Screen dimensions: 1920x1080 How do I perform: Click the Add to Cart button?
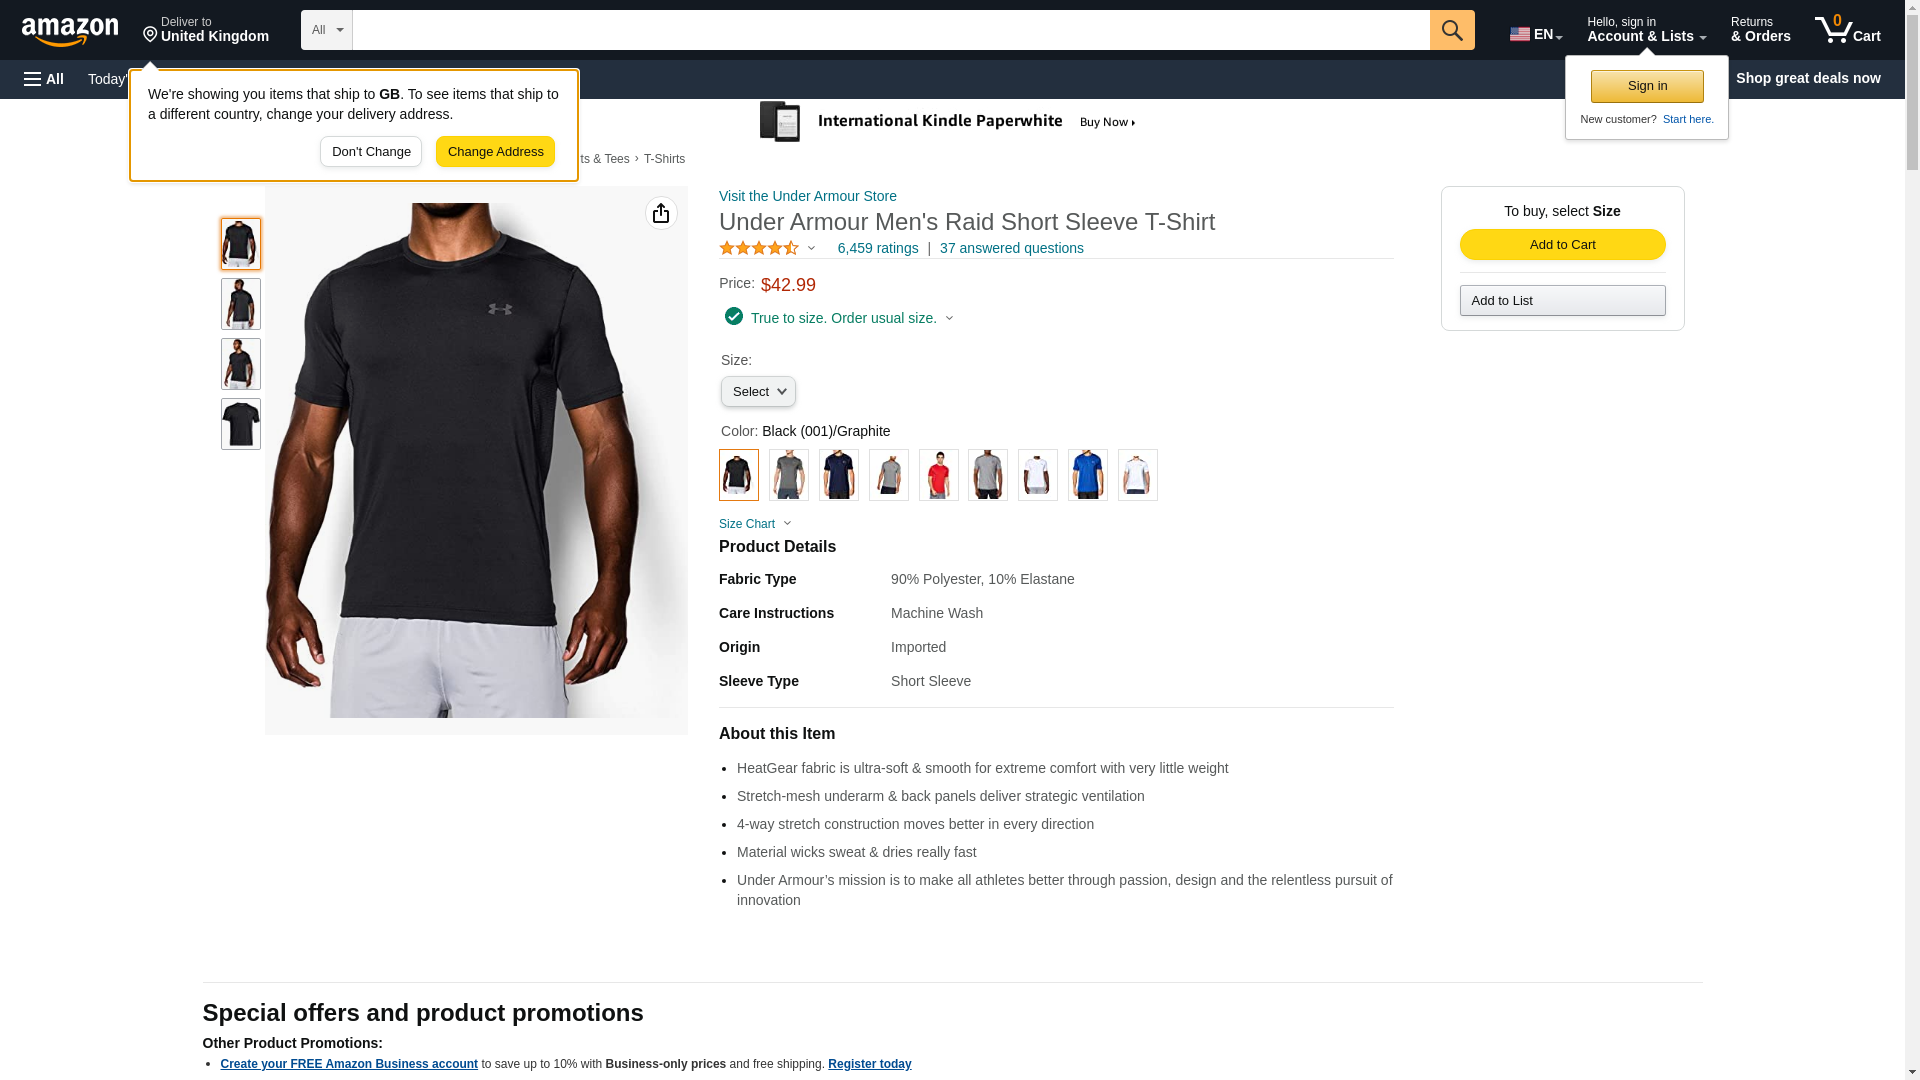tap(1562, 245)
